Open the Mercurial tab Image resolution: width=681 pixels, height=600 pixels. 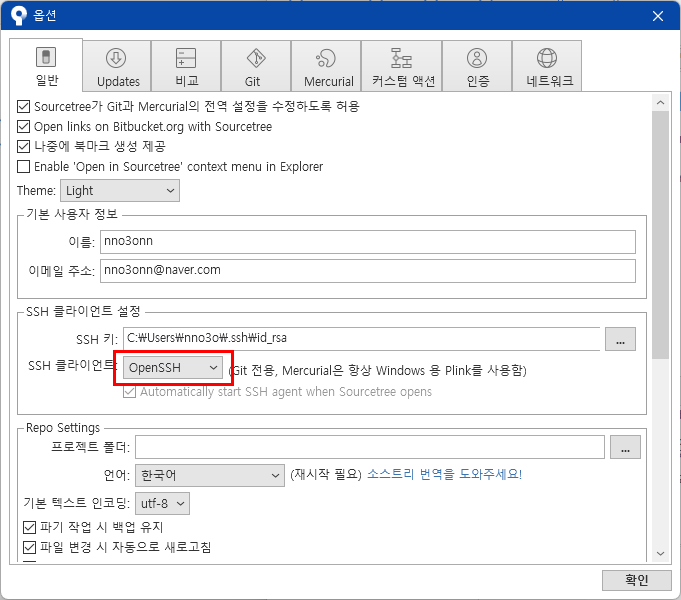(326, 66)
